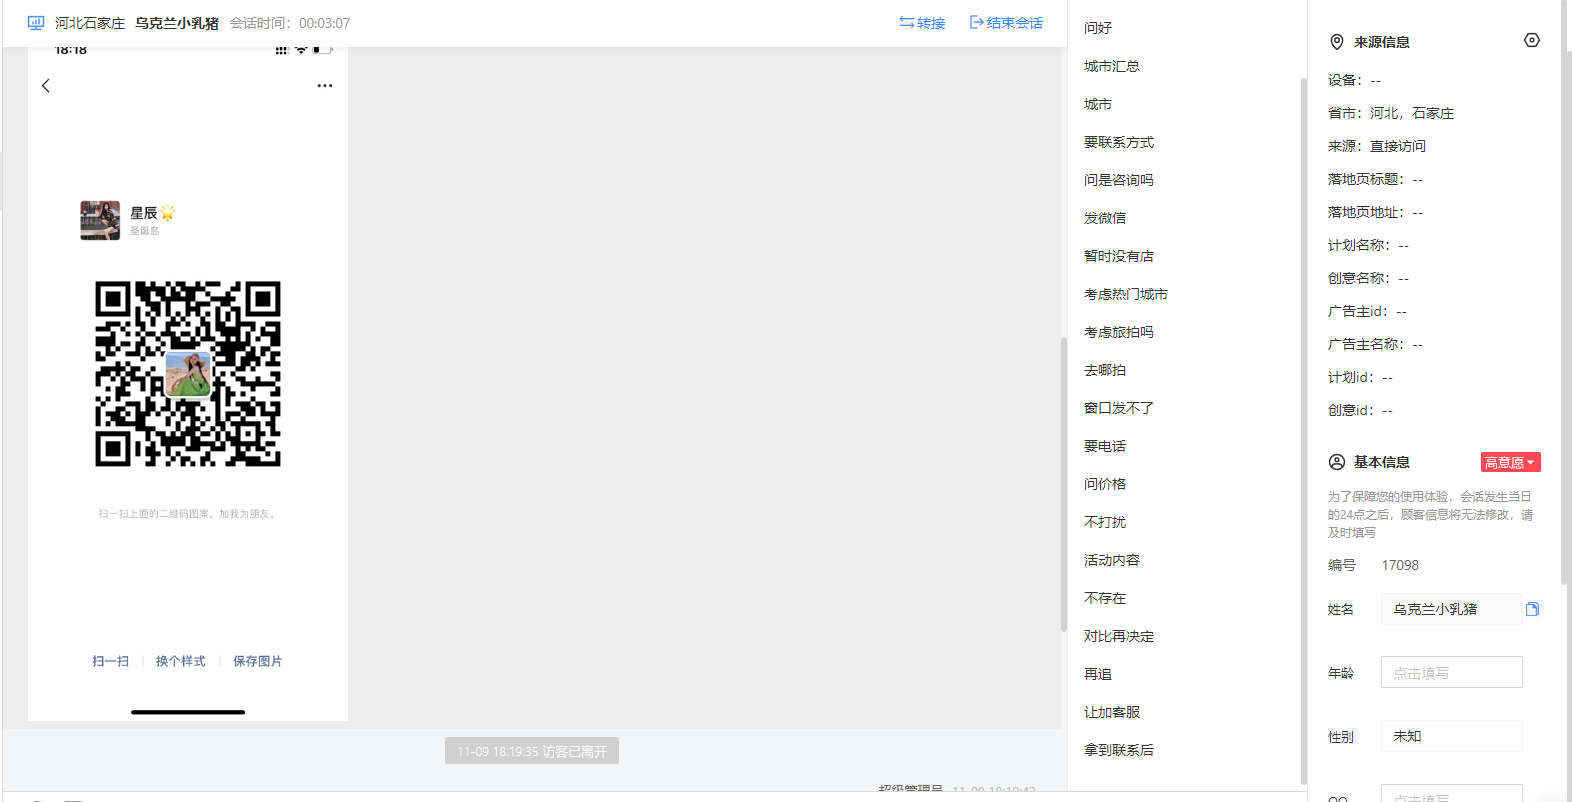Select the 要电话 quick reply
This screenshot has height=802, width=1572.
(x=1105, y=446)
